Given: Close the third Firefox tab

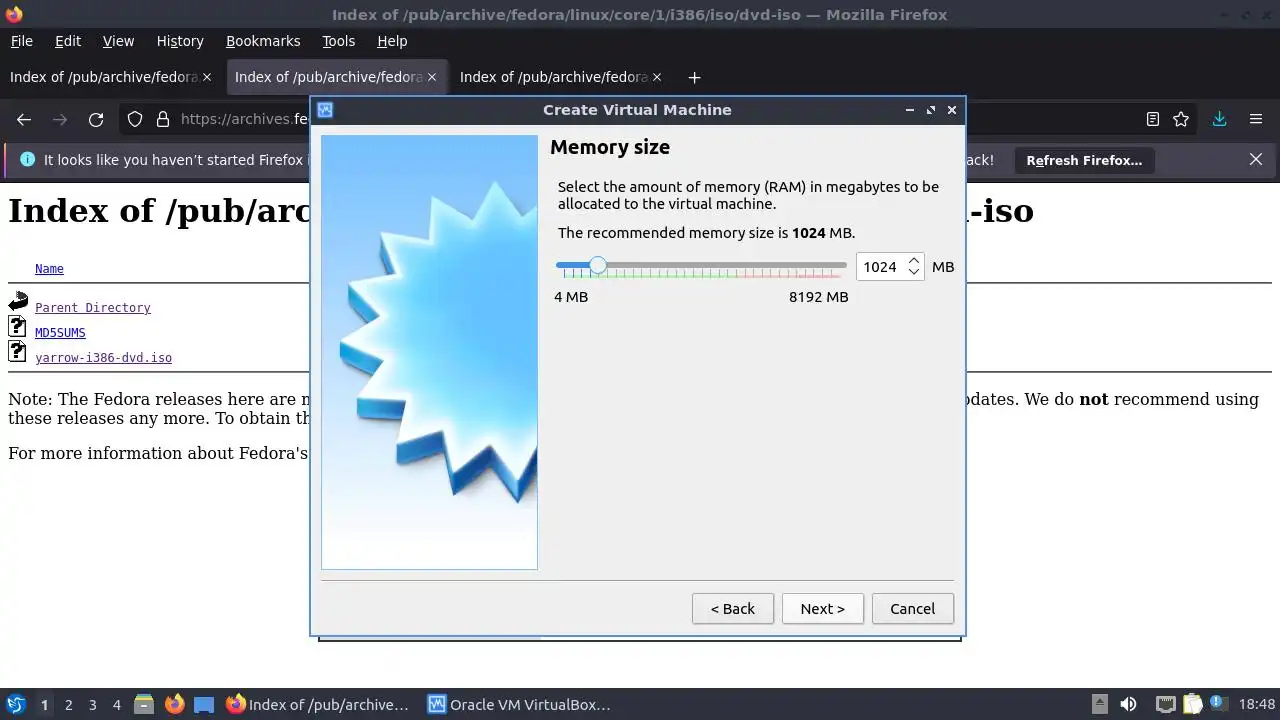Looking at the screenshot, I should click(x=657, y=77).
